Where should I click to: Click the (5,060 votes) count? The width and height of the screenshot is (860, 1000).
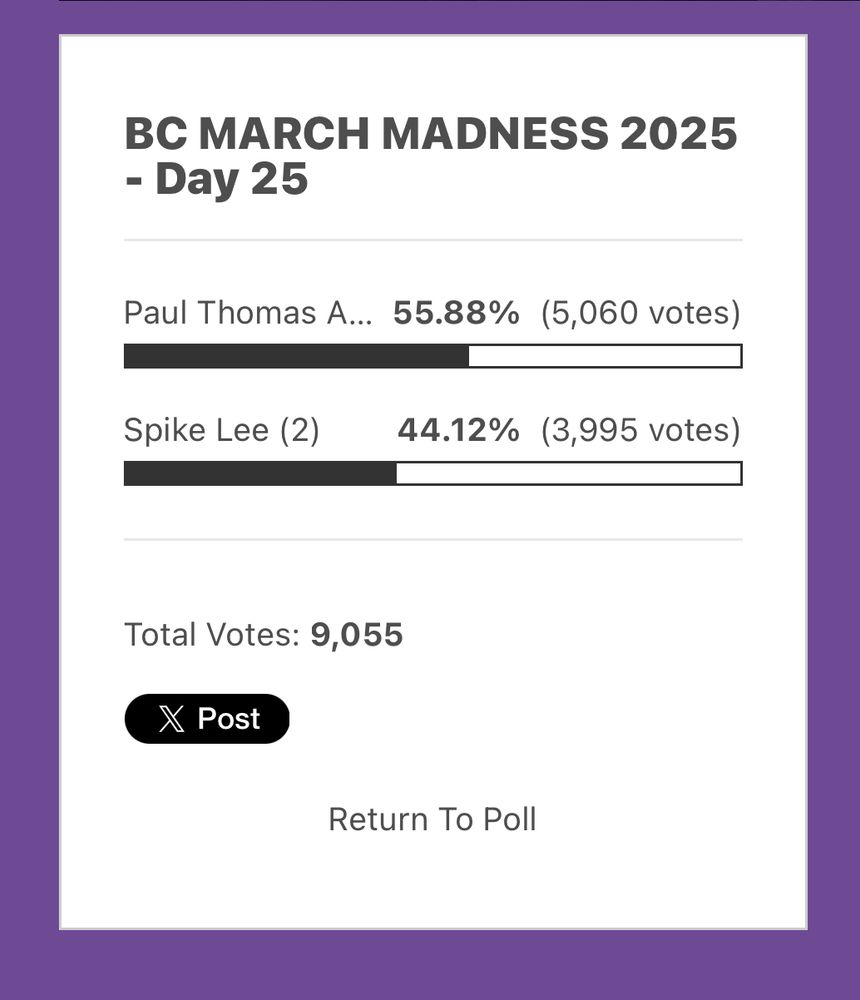(x=641, y=313)
